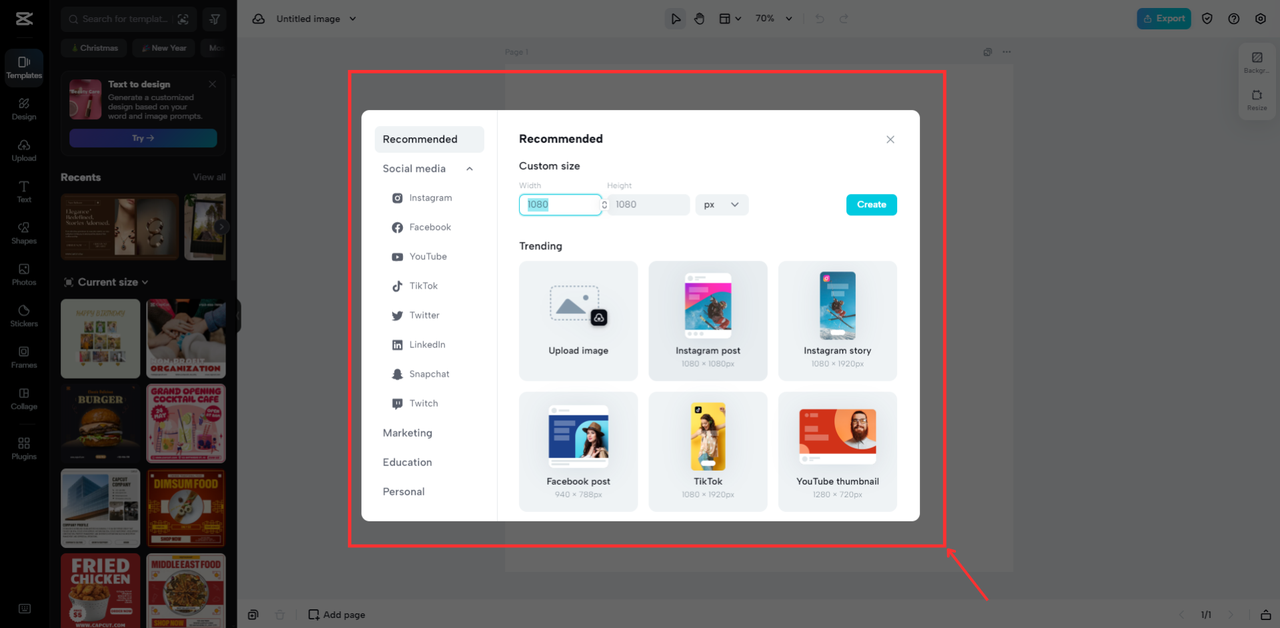Image resolution: width=1280 pixels, height=628 pixels.
Task: Dismiss the Text to design card
Action: (x=212, y=84)
